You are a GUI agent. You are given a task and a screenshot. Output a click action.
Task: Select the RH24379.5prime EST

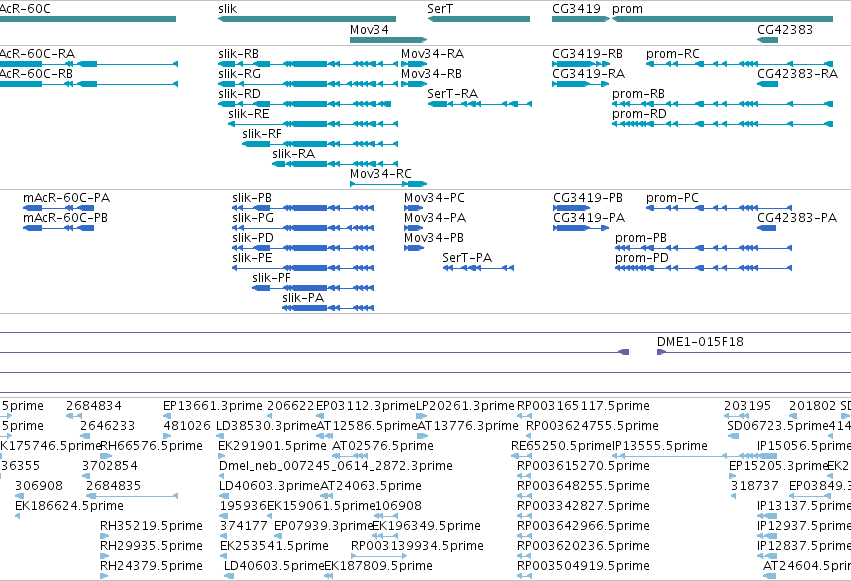(x=104, y=576)
